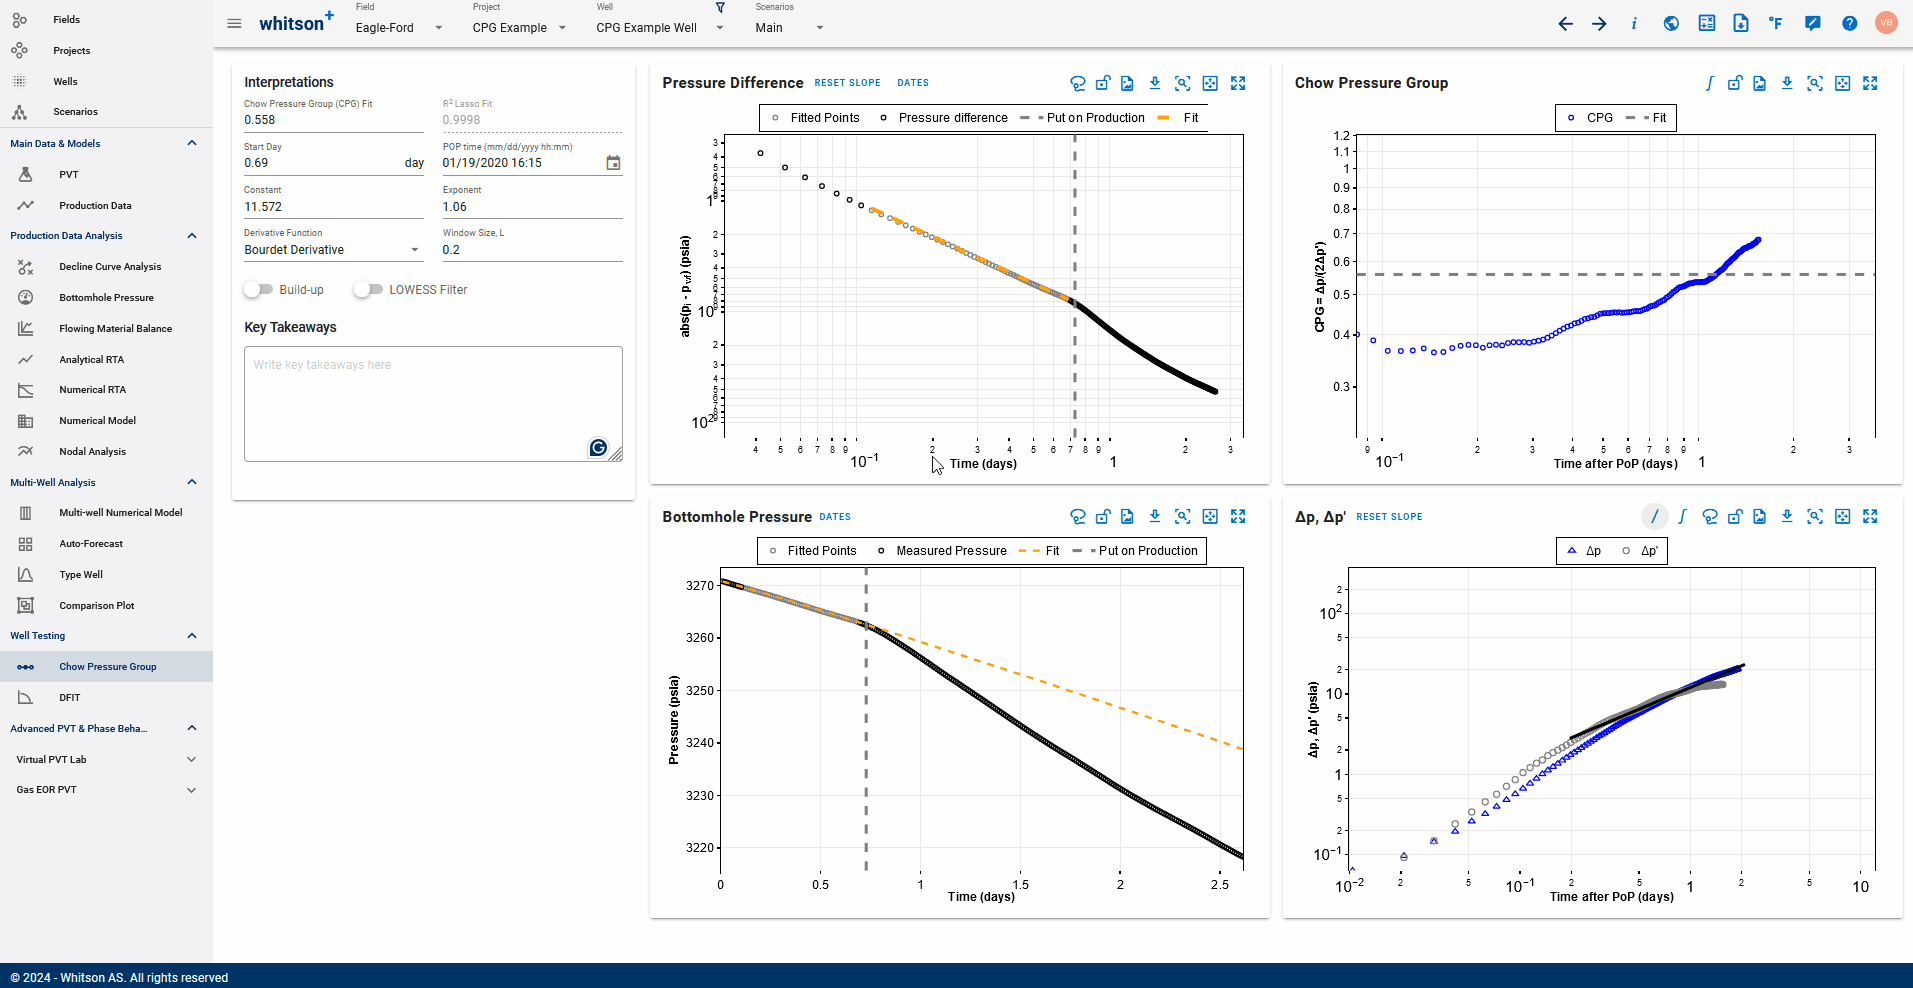Hide Fitted Points in Pressure Difference legend

coord(814,118)
